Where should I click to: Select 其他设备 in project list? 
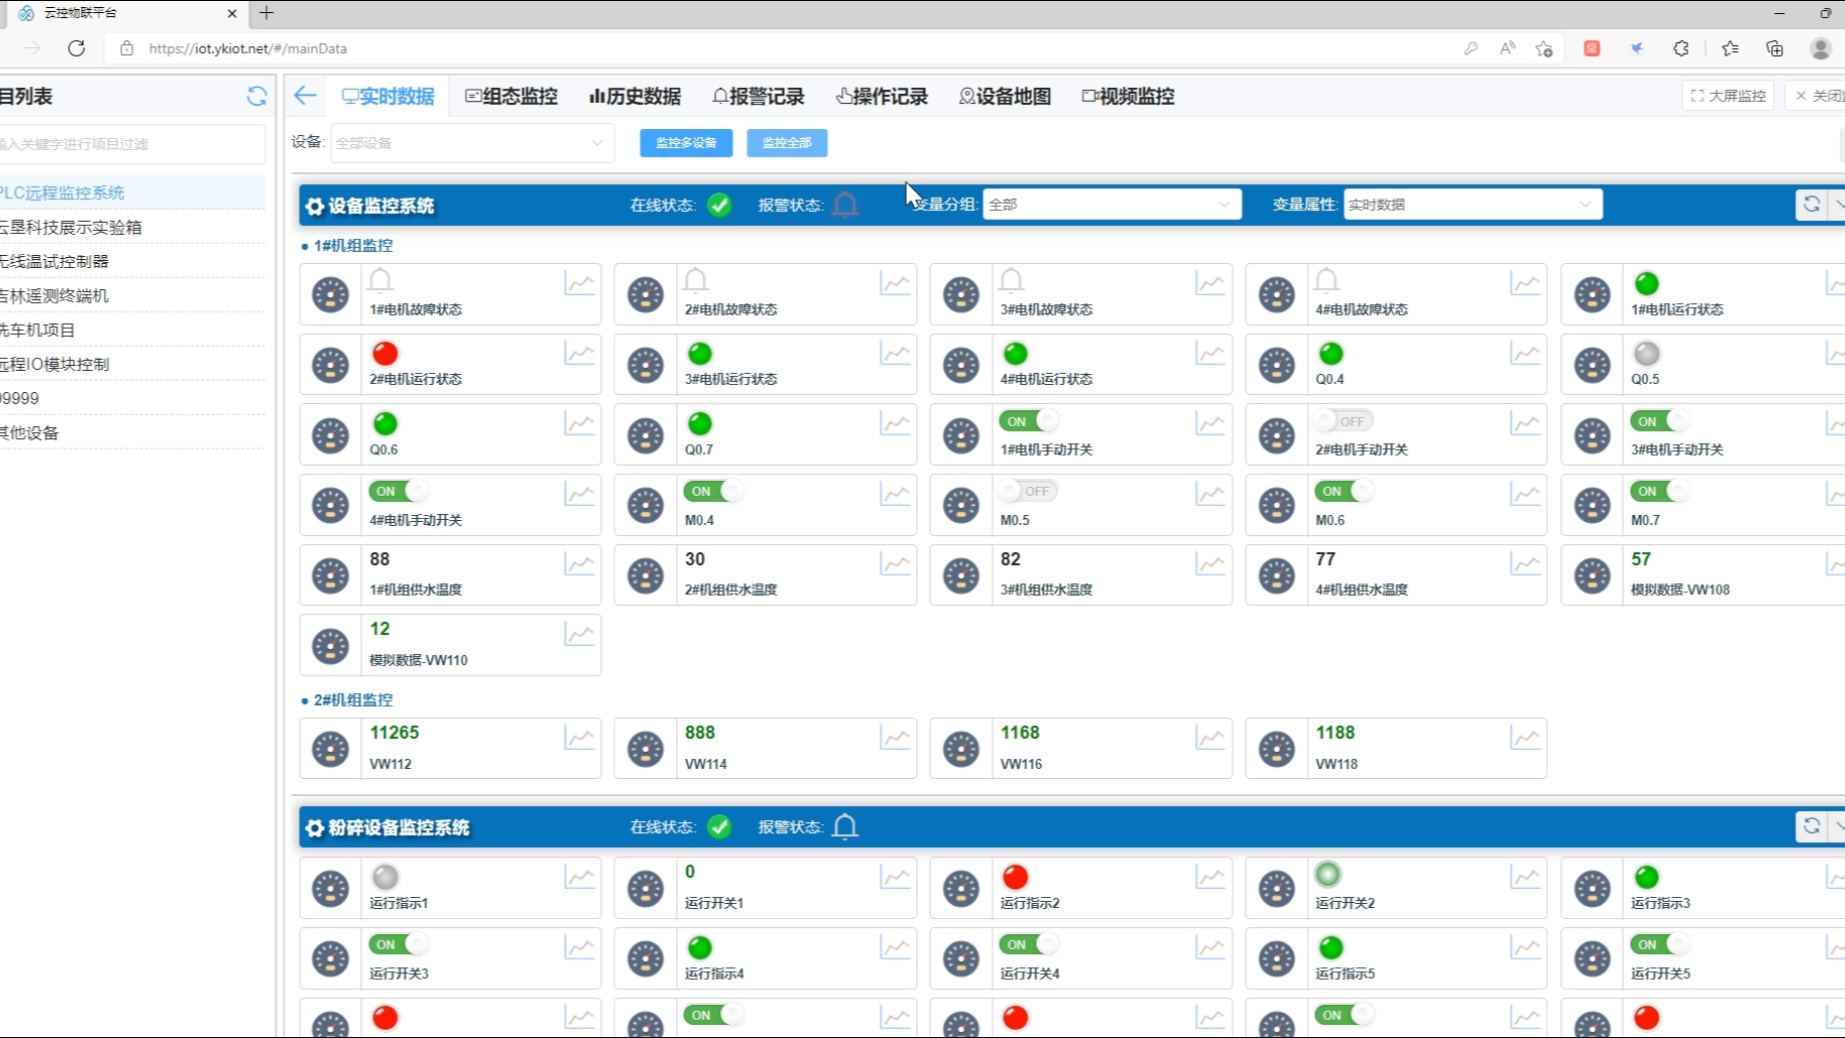(132, 432)
